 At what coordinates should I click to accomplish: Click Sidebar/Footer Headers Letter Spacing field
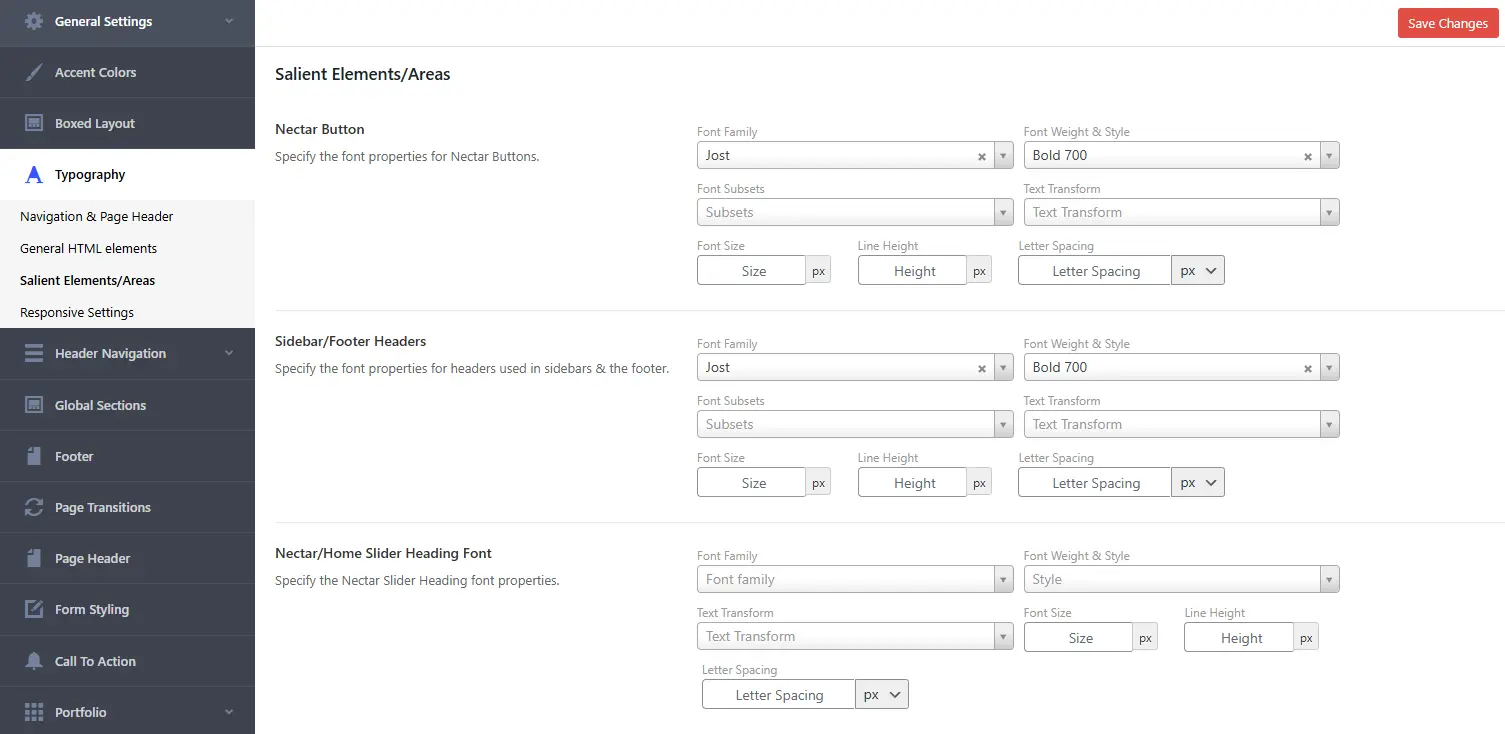[x=1094, y=483]
